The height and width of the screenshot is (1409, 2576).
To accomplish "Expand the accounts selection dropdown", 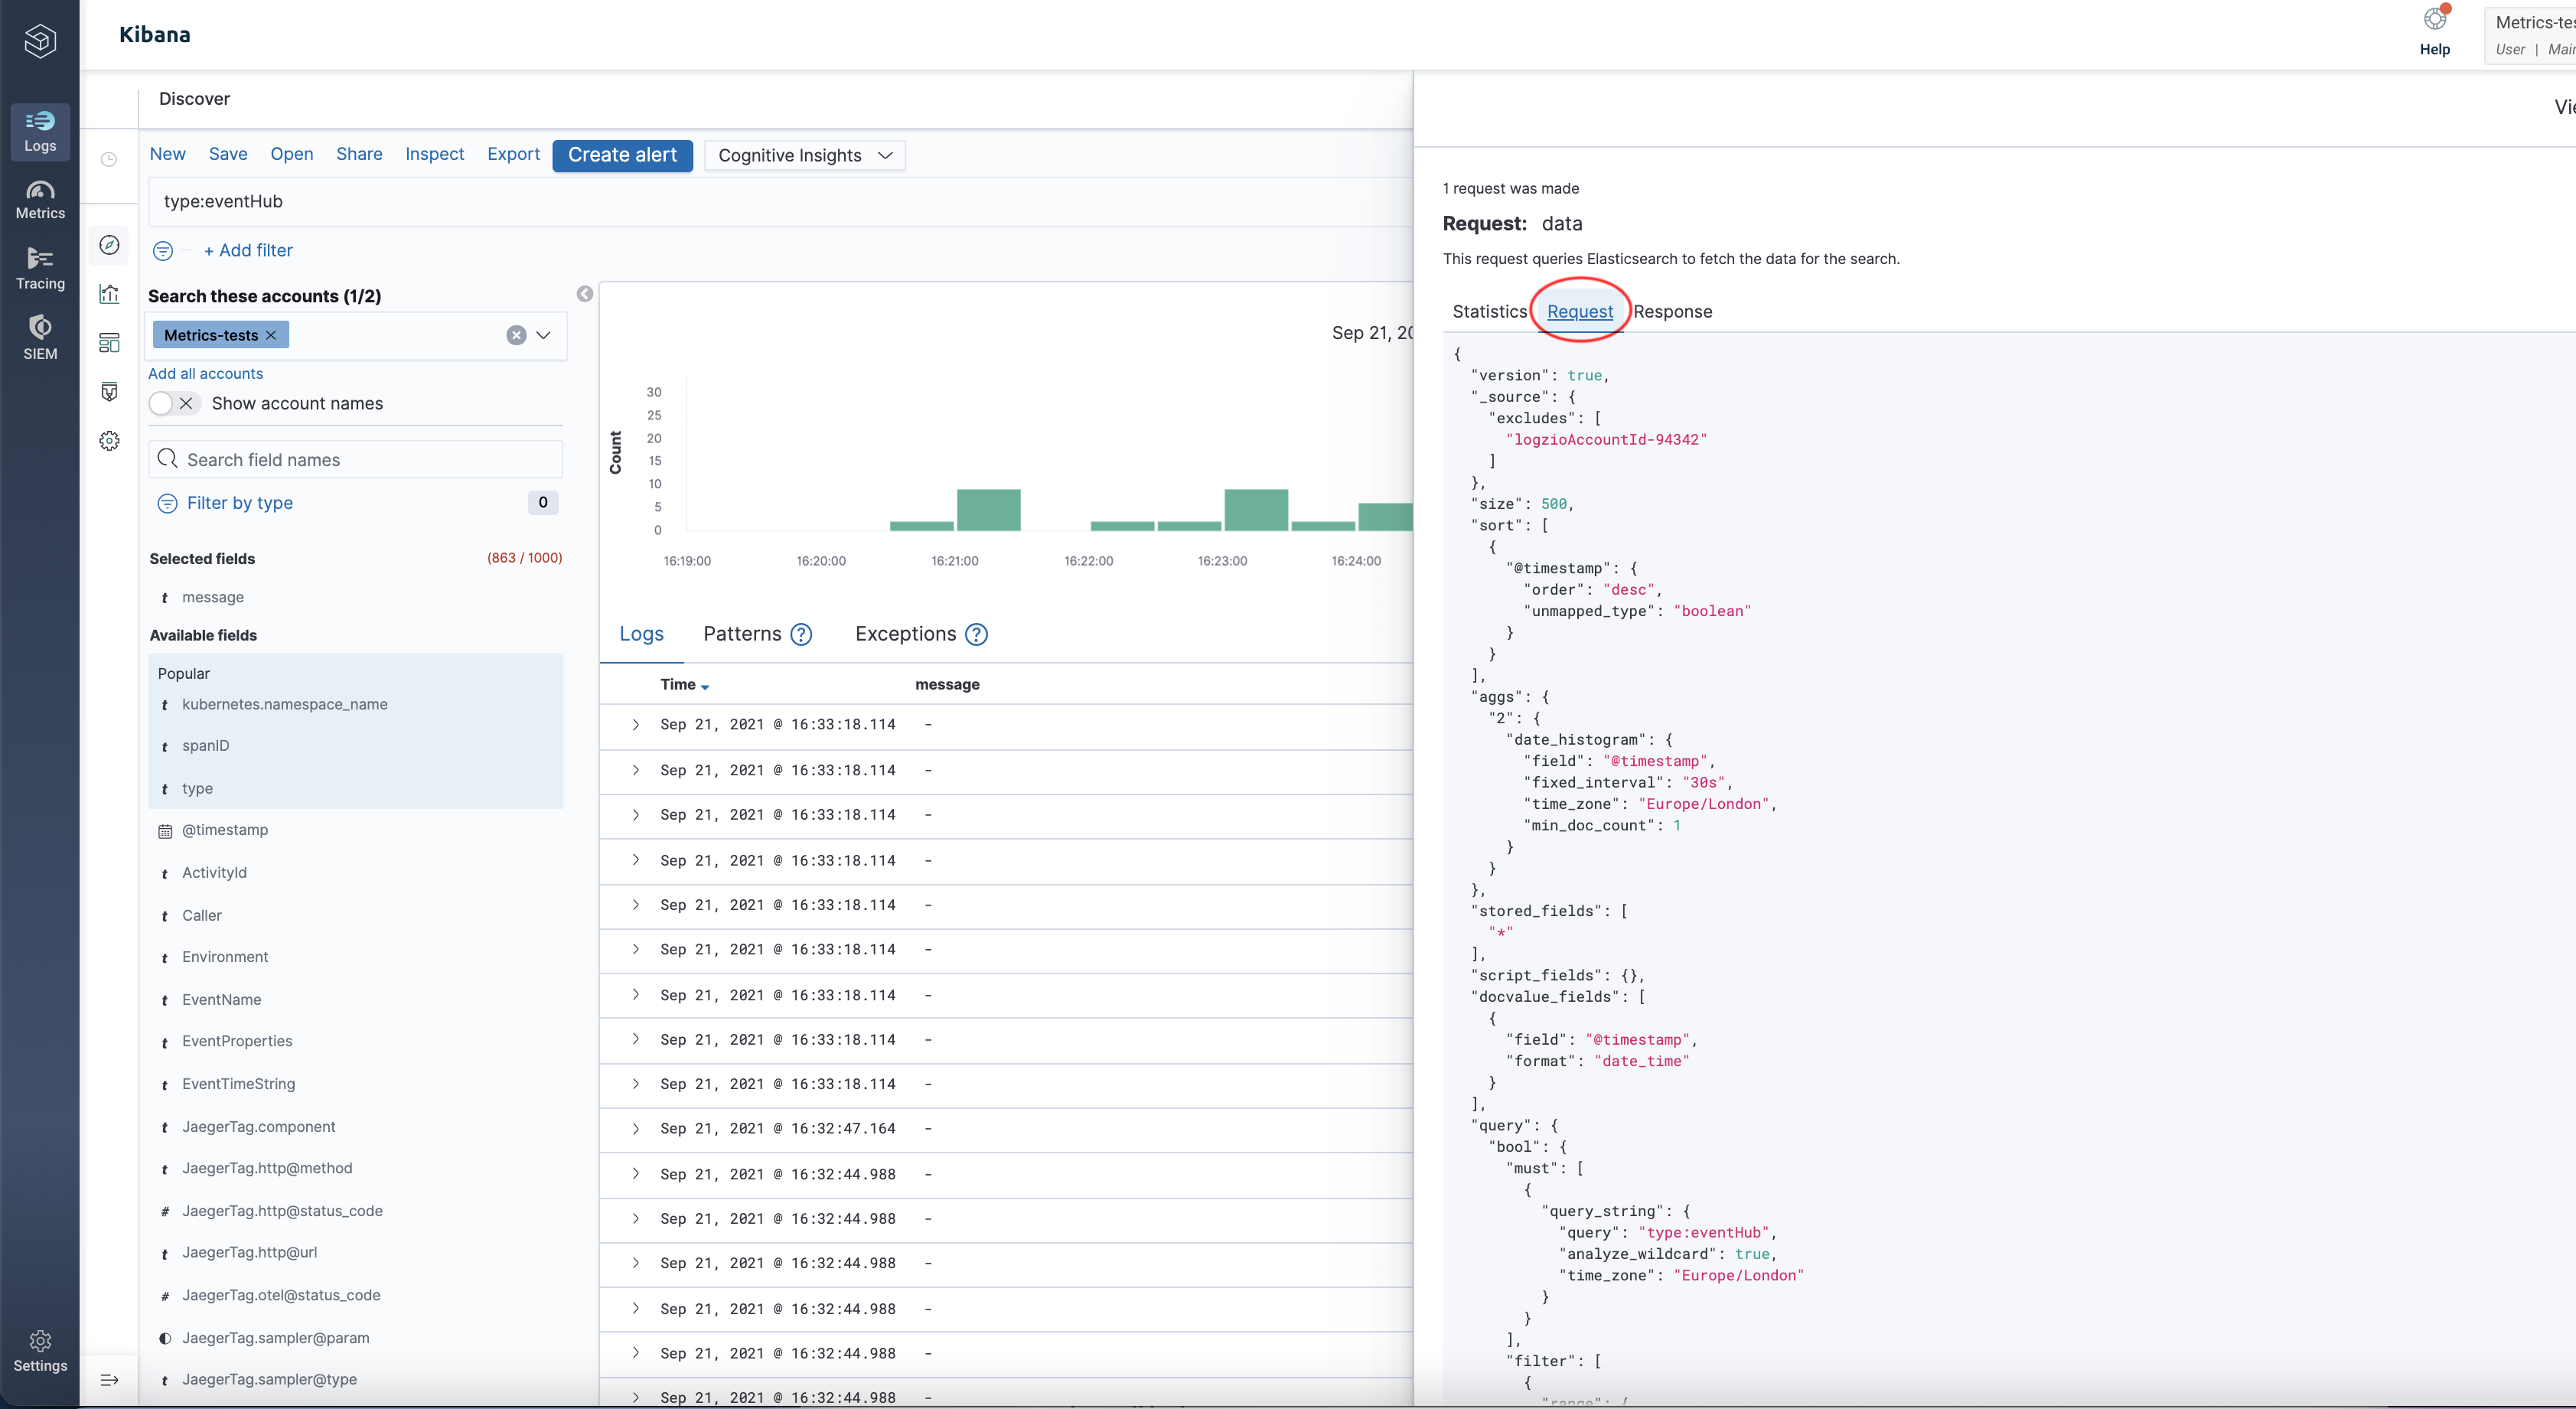I will point(544,335).
